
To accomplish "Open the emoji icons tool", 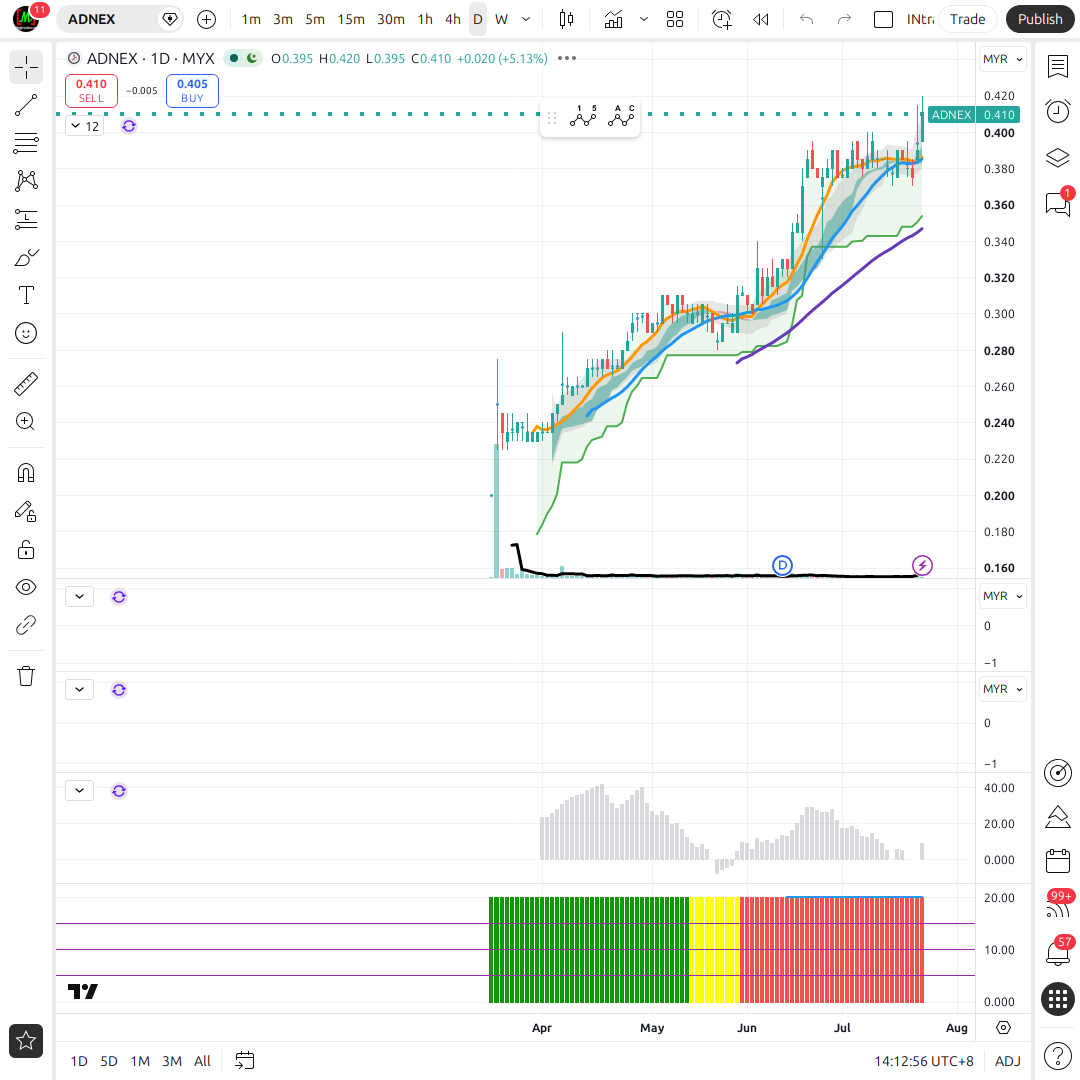I will (26, 333).
